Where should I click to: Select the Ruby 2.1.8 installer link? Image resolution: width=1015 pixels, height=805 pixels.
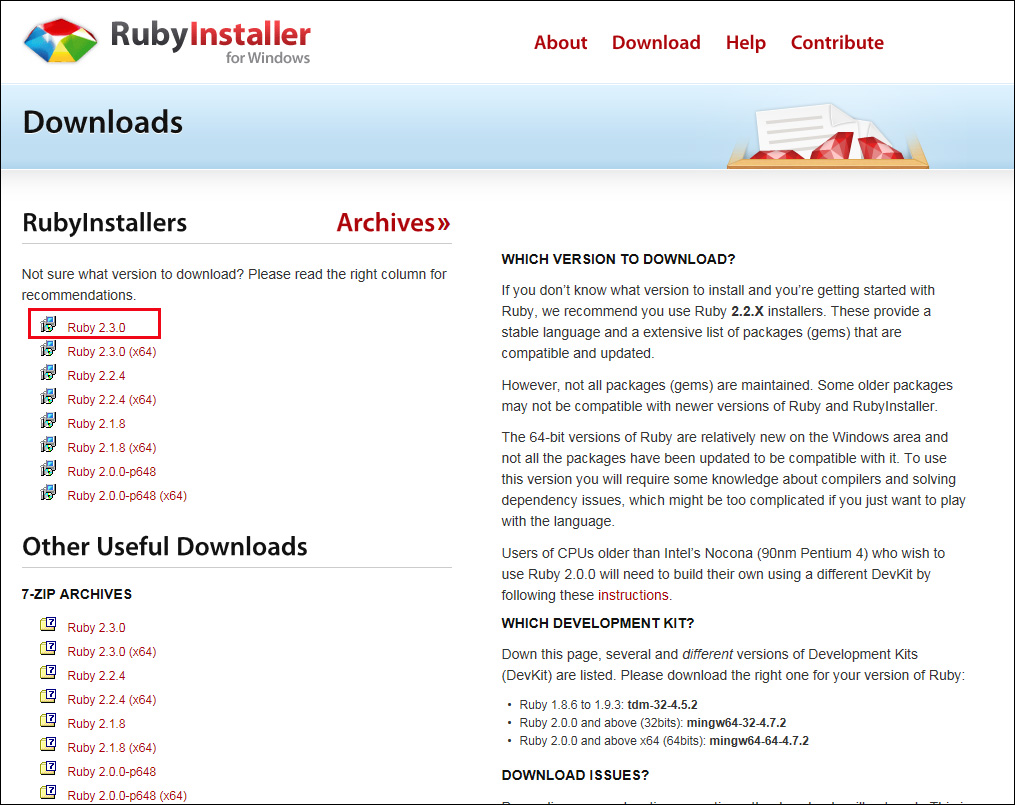tap(96, 422)
